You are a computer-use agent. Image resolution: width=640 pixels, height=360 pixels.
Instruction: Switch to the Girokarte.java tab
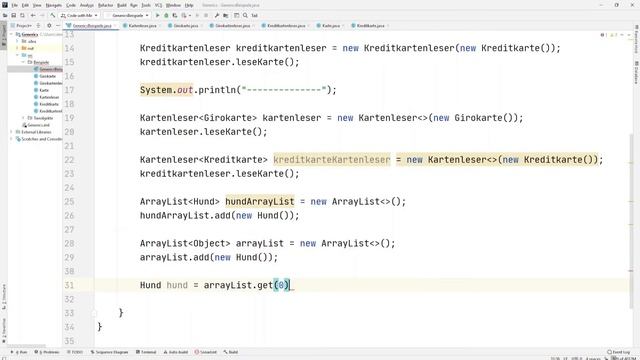pos(185,26)
